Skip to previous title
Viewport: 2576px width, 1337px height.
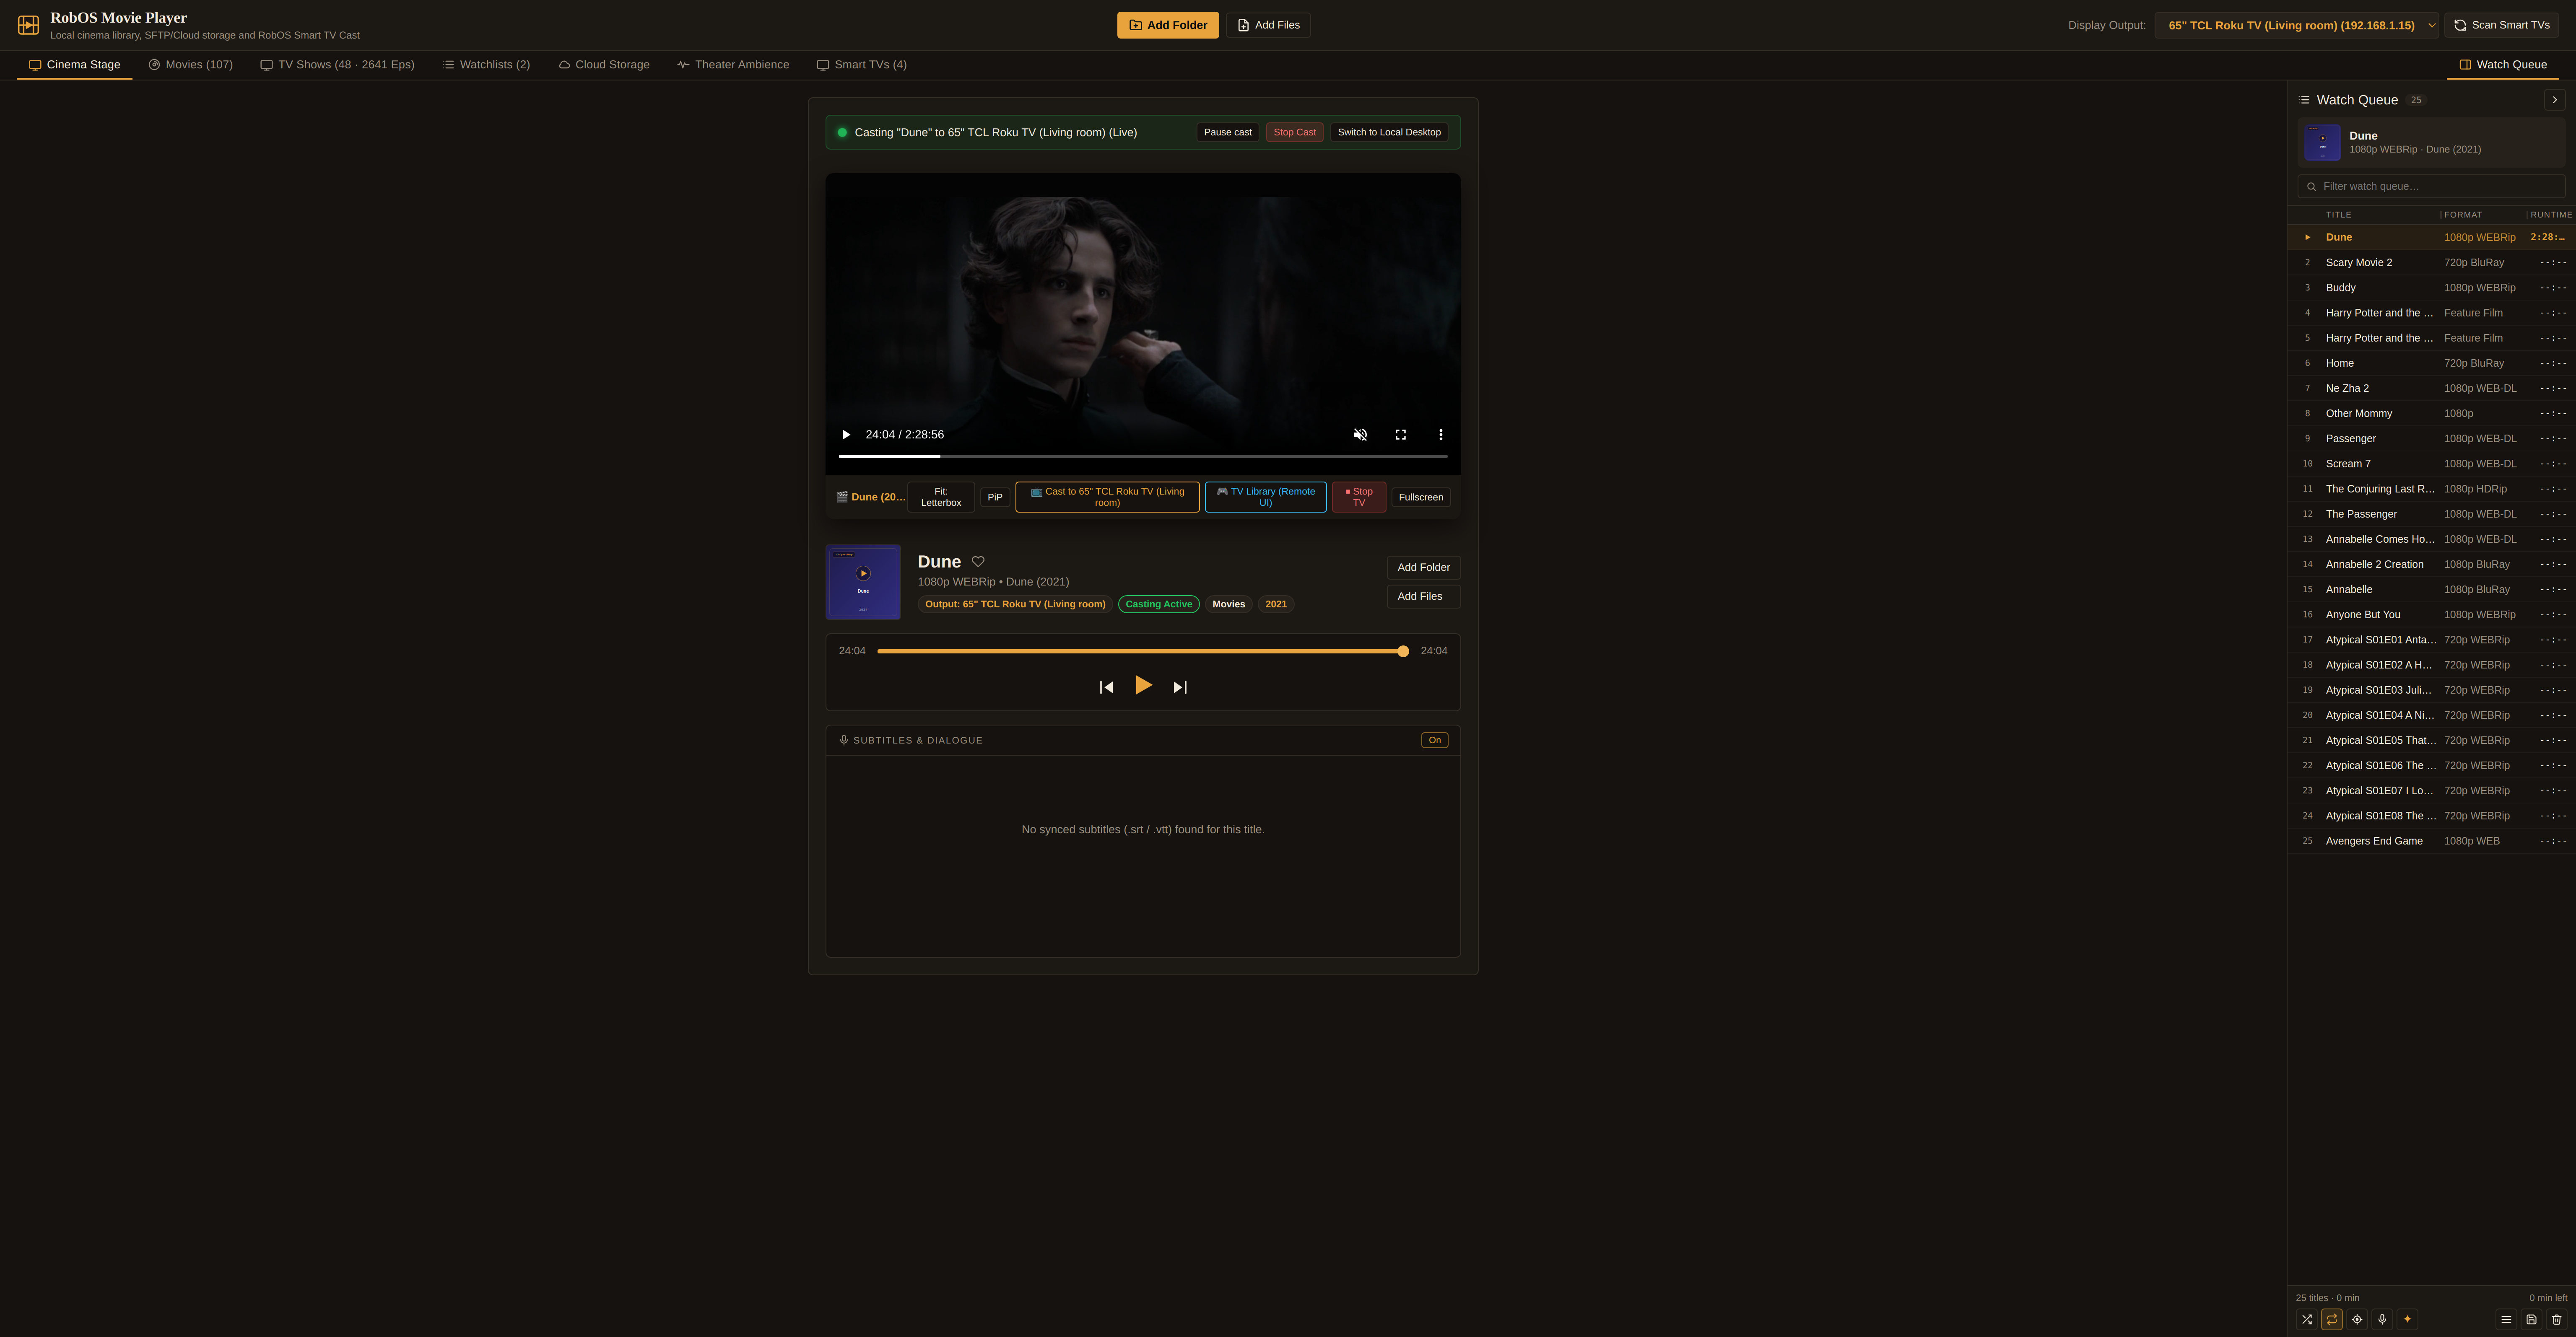tap(1106, 687)
